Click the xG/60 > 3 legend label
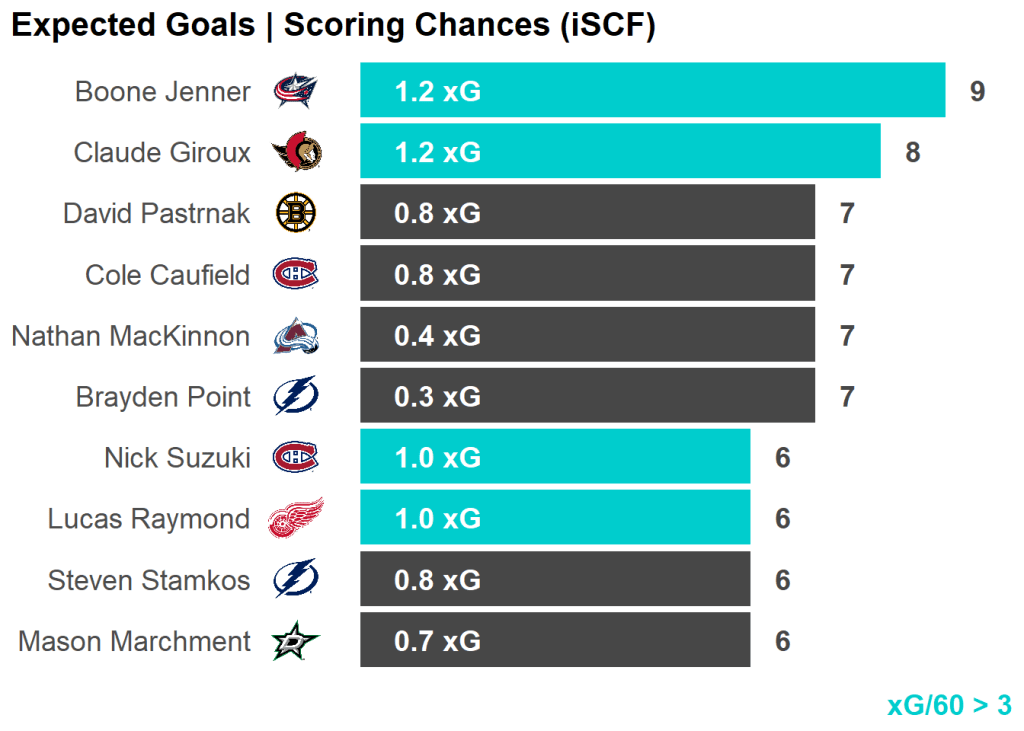Screen dimensions: 1024x731 (949, 705)
